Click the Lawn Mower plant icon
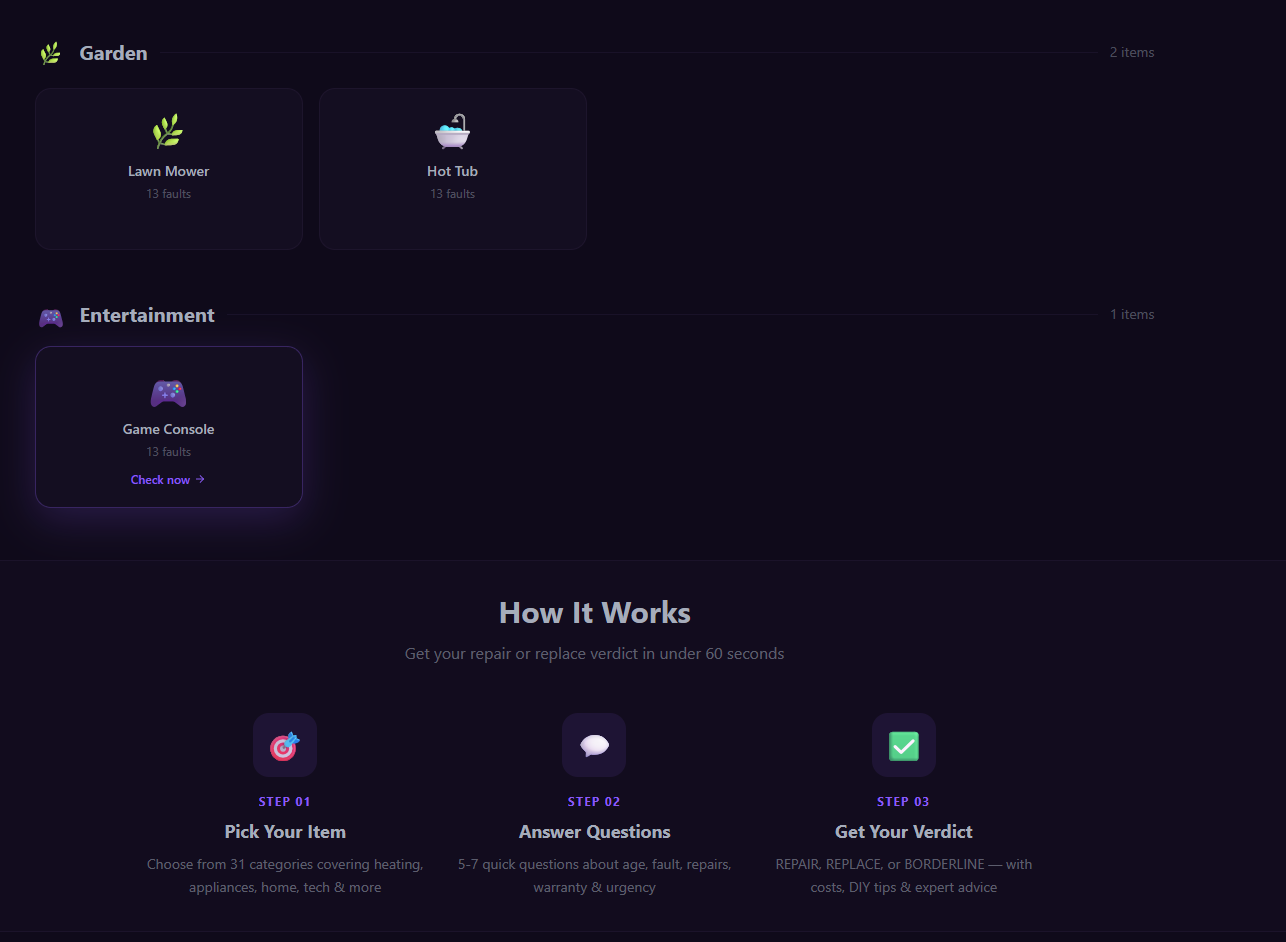The height and width of the screenshot is (942, 1286). tap(168, 131)
